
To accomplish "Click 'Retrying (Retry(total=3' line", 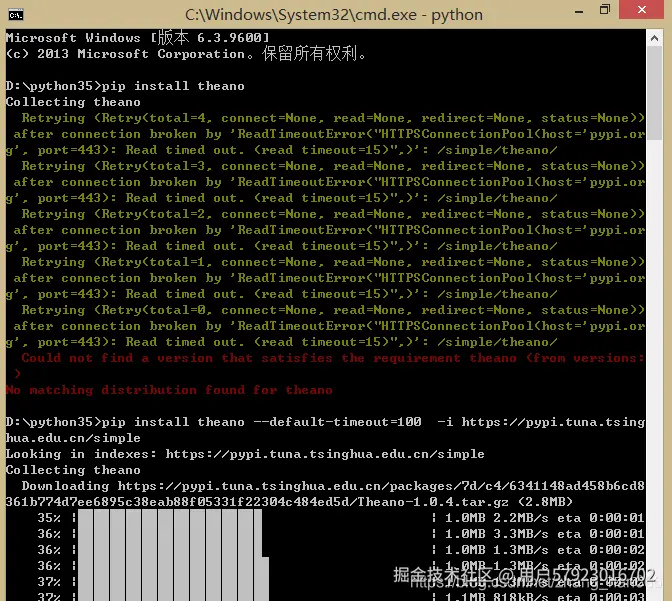I will 333,166.
